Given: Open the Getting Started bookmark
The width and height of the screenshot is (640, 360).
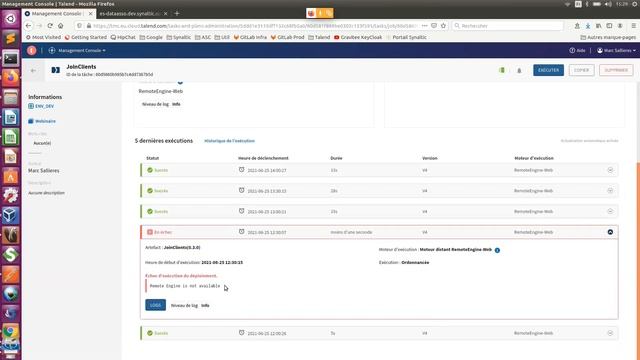Looking at the screenshot, I should pyautogui.click(x=86, y=37).
